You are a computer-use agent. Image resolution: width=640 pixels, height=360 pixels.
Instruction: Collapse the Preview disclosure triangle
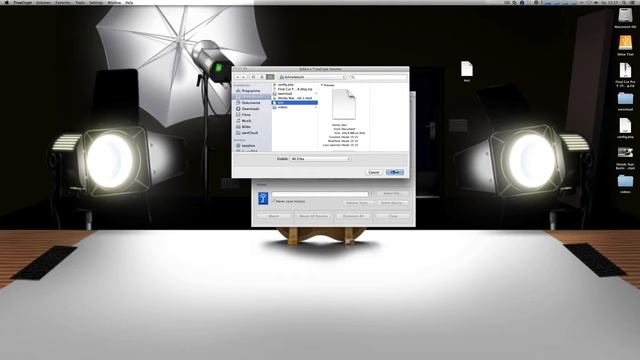(x=322, y=85)
